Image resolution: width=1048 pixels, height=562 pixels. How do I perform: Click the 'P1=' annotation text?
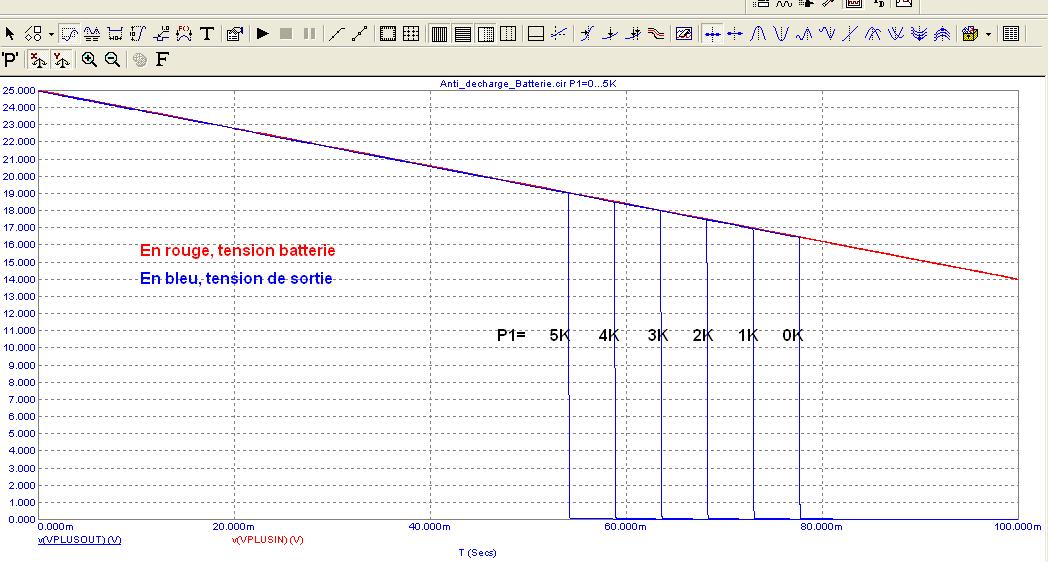511,335
